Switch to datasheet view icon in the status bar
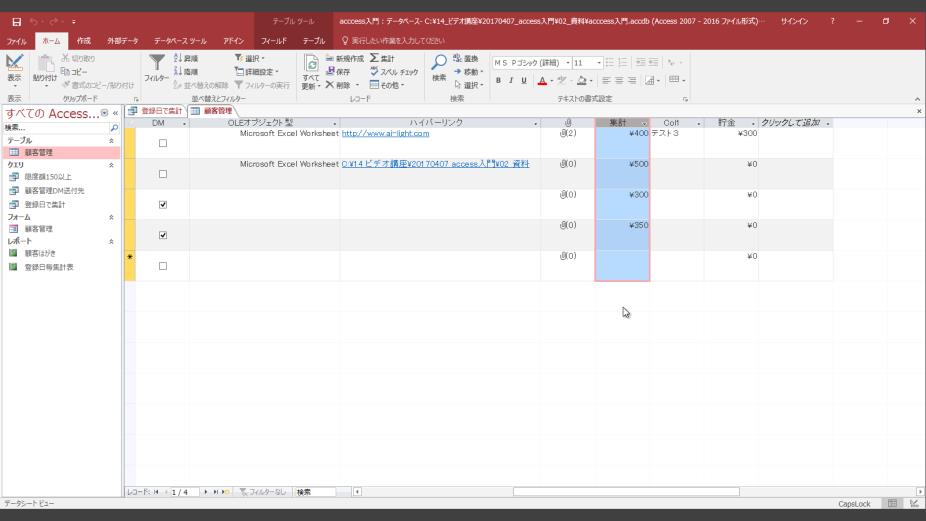 click(x=892, y=503)
